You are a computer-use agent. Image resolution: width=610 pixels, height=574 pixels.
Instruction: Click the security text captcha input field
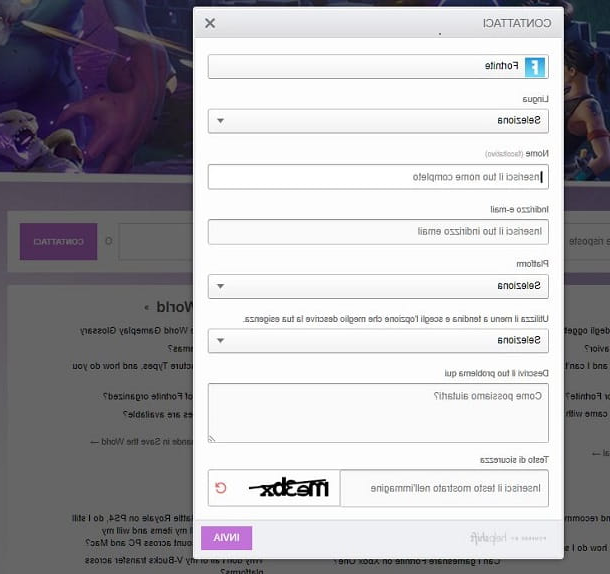tap(444, 488)
